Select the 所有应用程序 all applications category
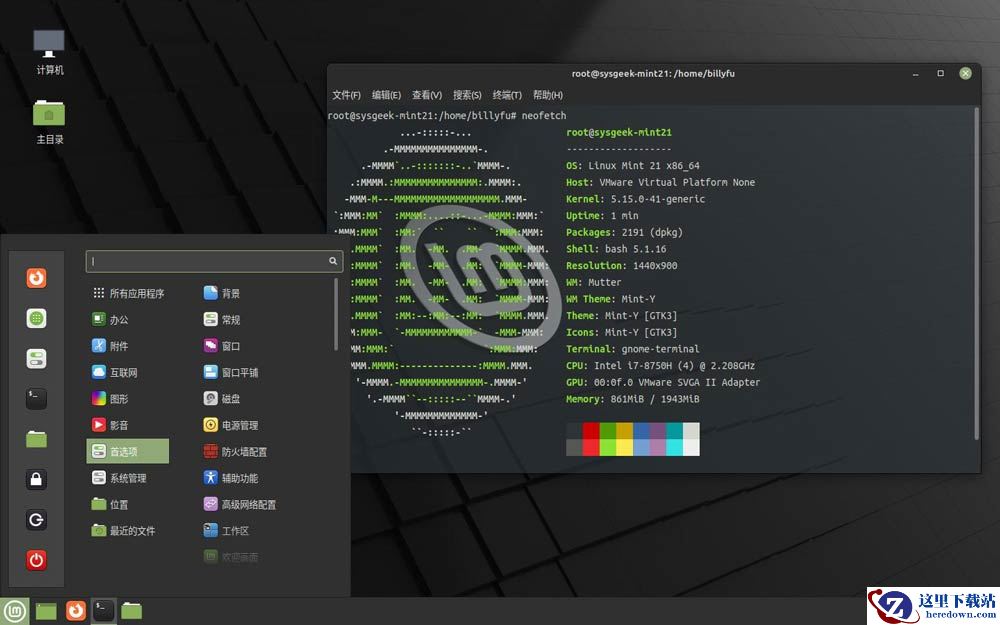The width and height of the screenshot is (1000, 625). click(128, 293)
